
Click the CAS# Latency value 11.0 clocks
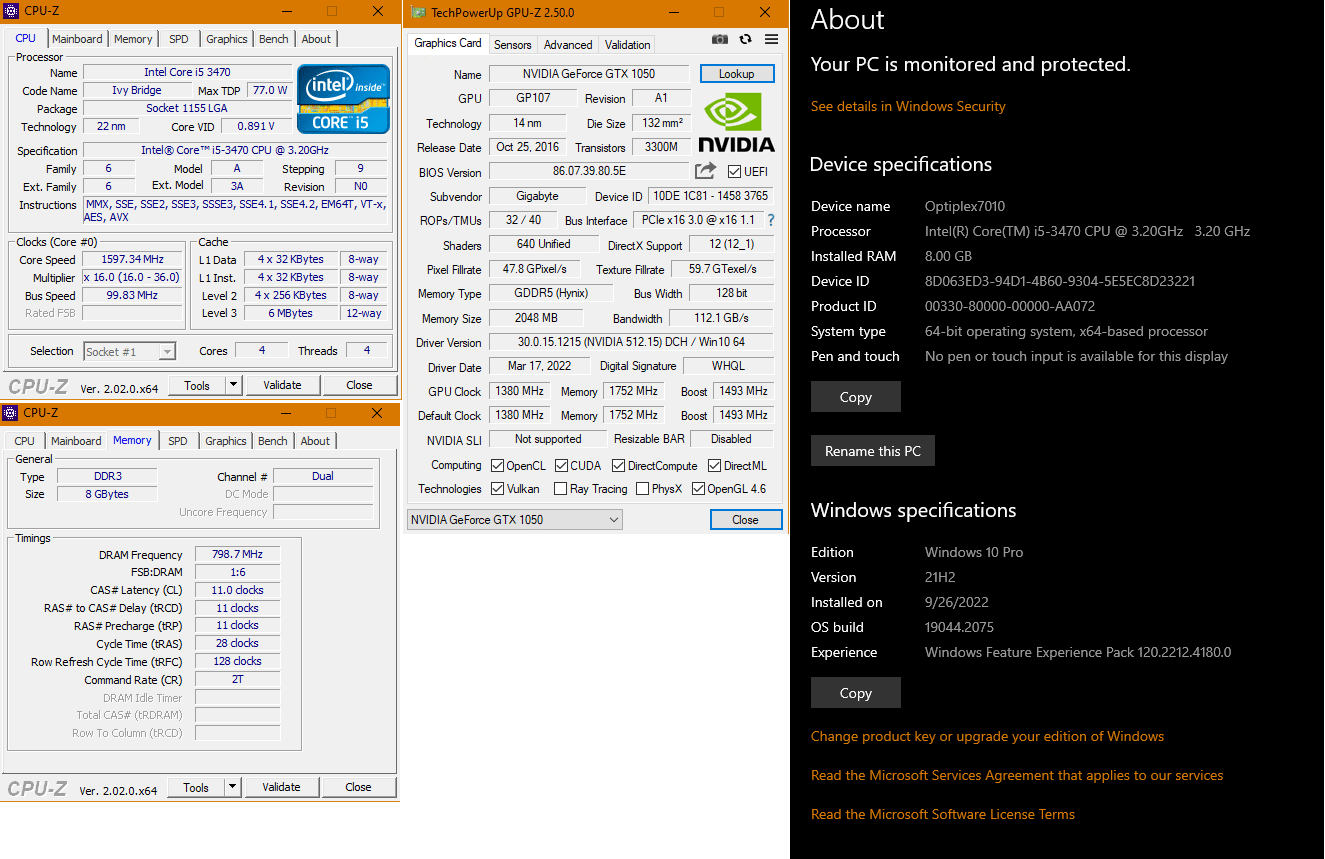[x=237, y=590]
